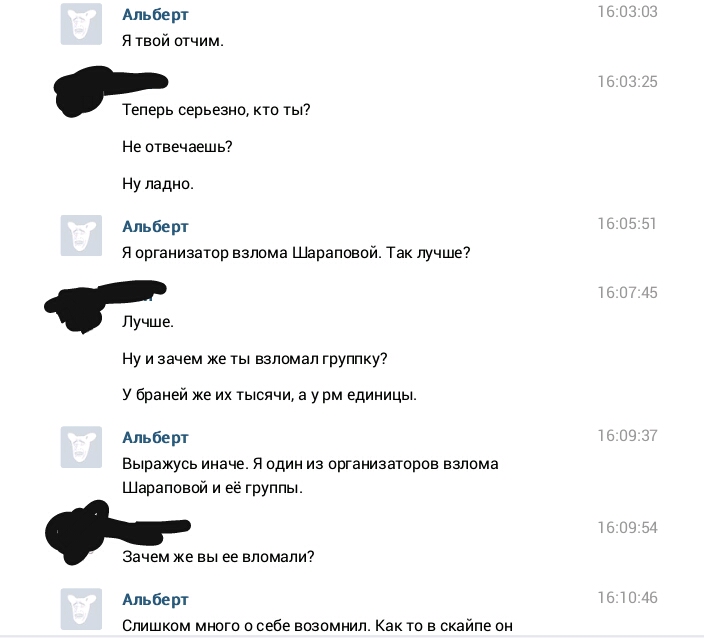Click the 16:09:54 timestamp
The image size is (704, 638).
[x=627, y=528]
